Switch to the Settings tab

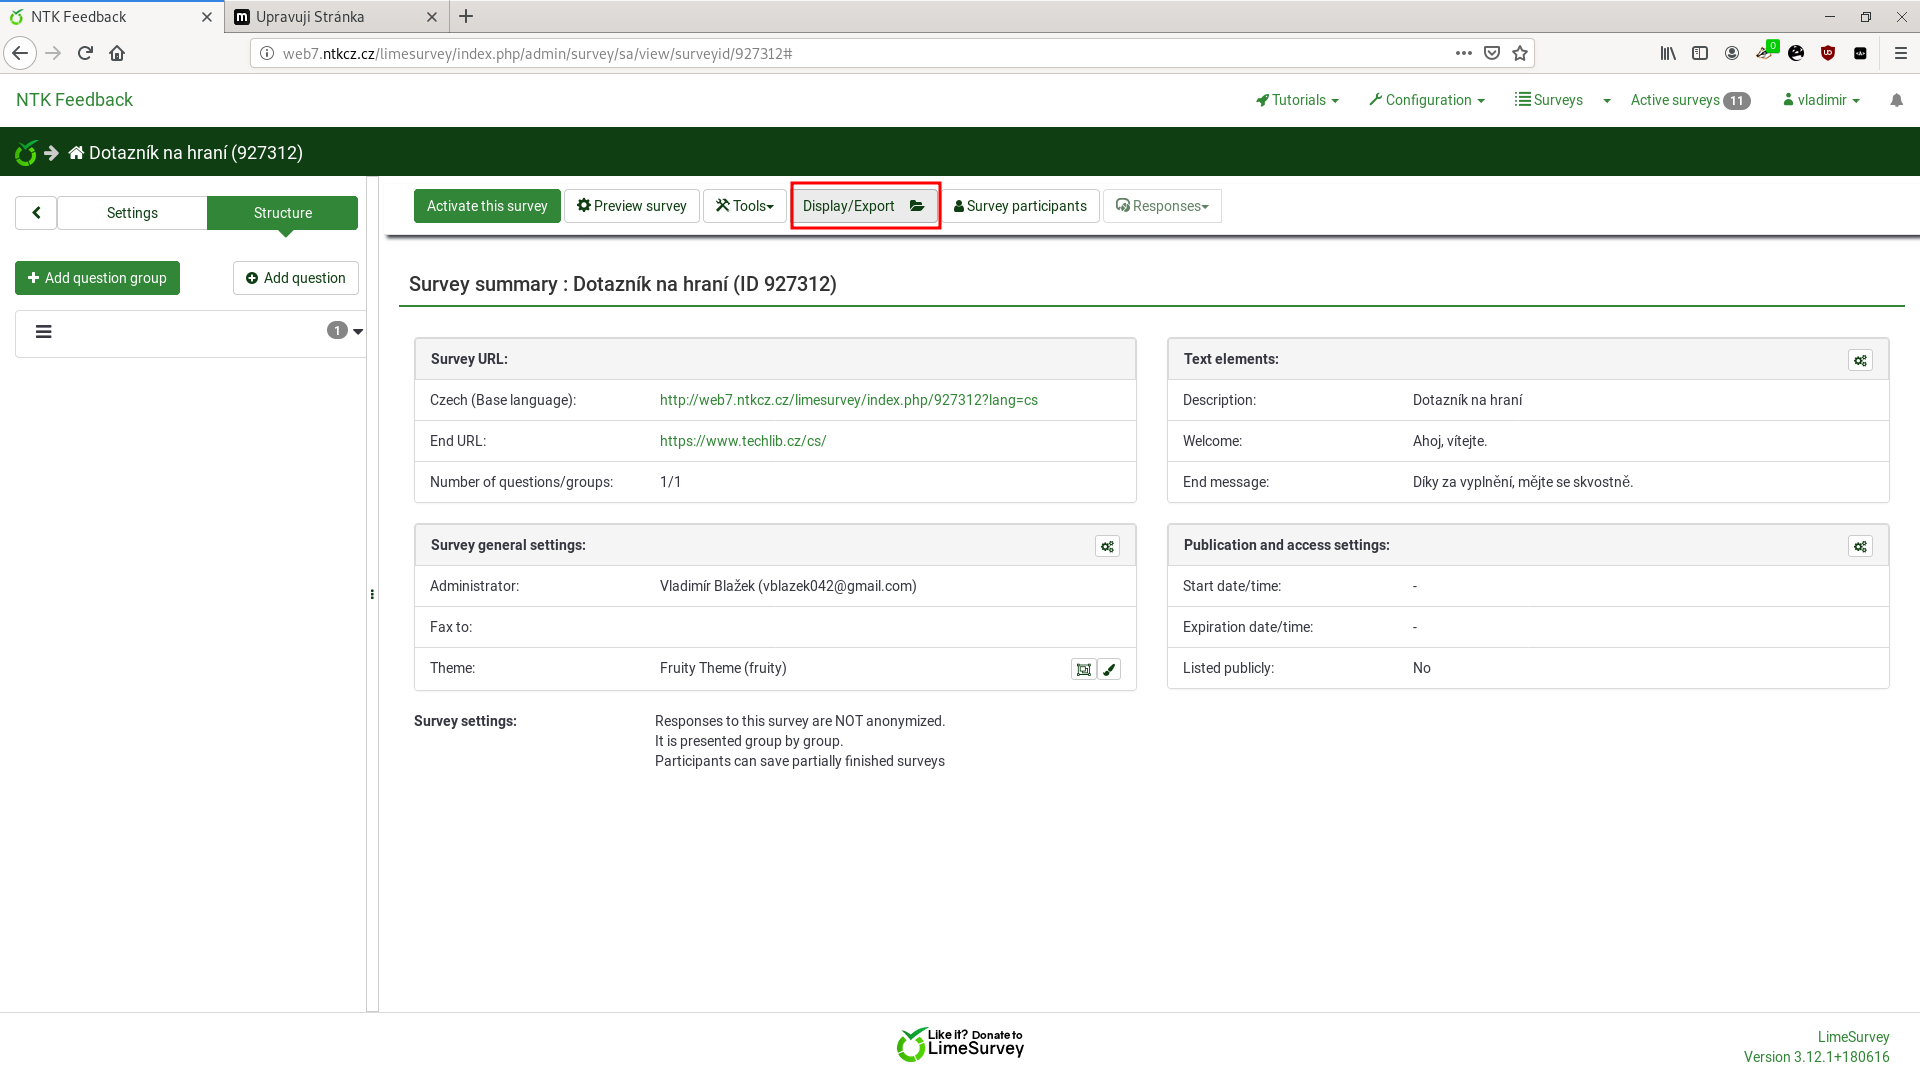tap(132, 213)
